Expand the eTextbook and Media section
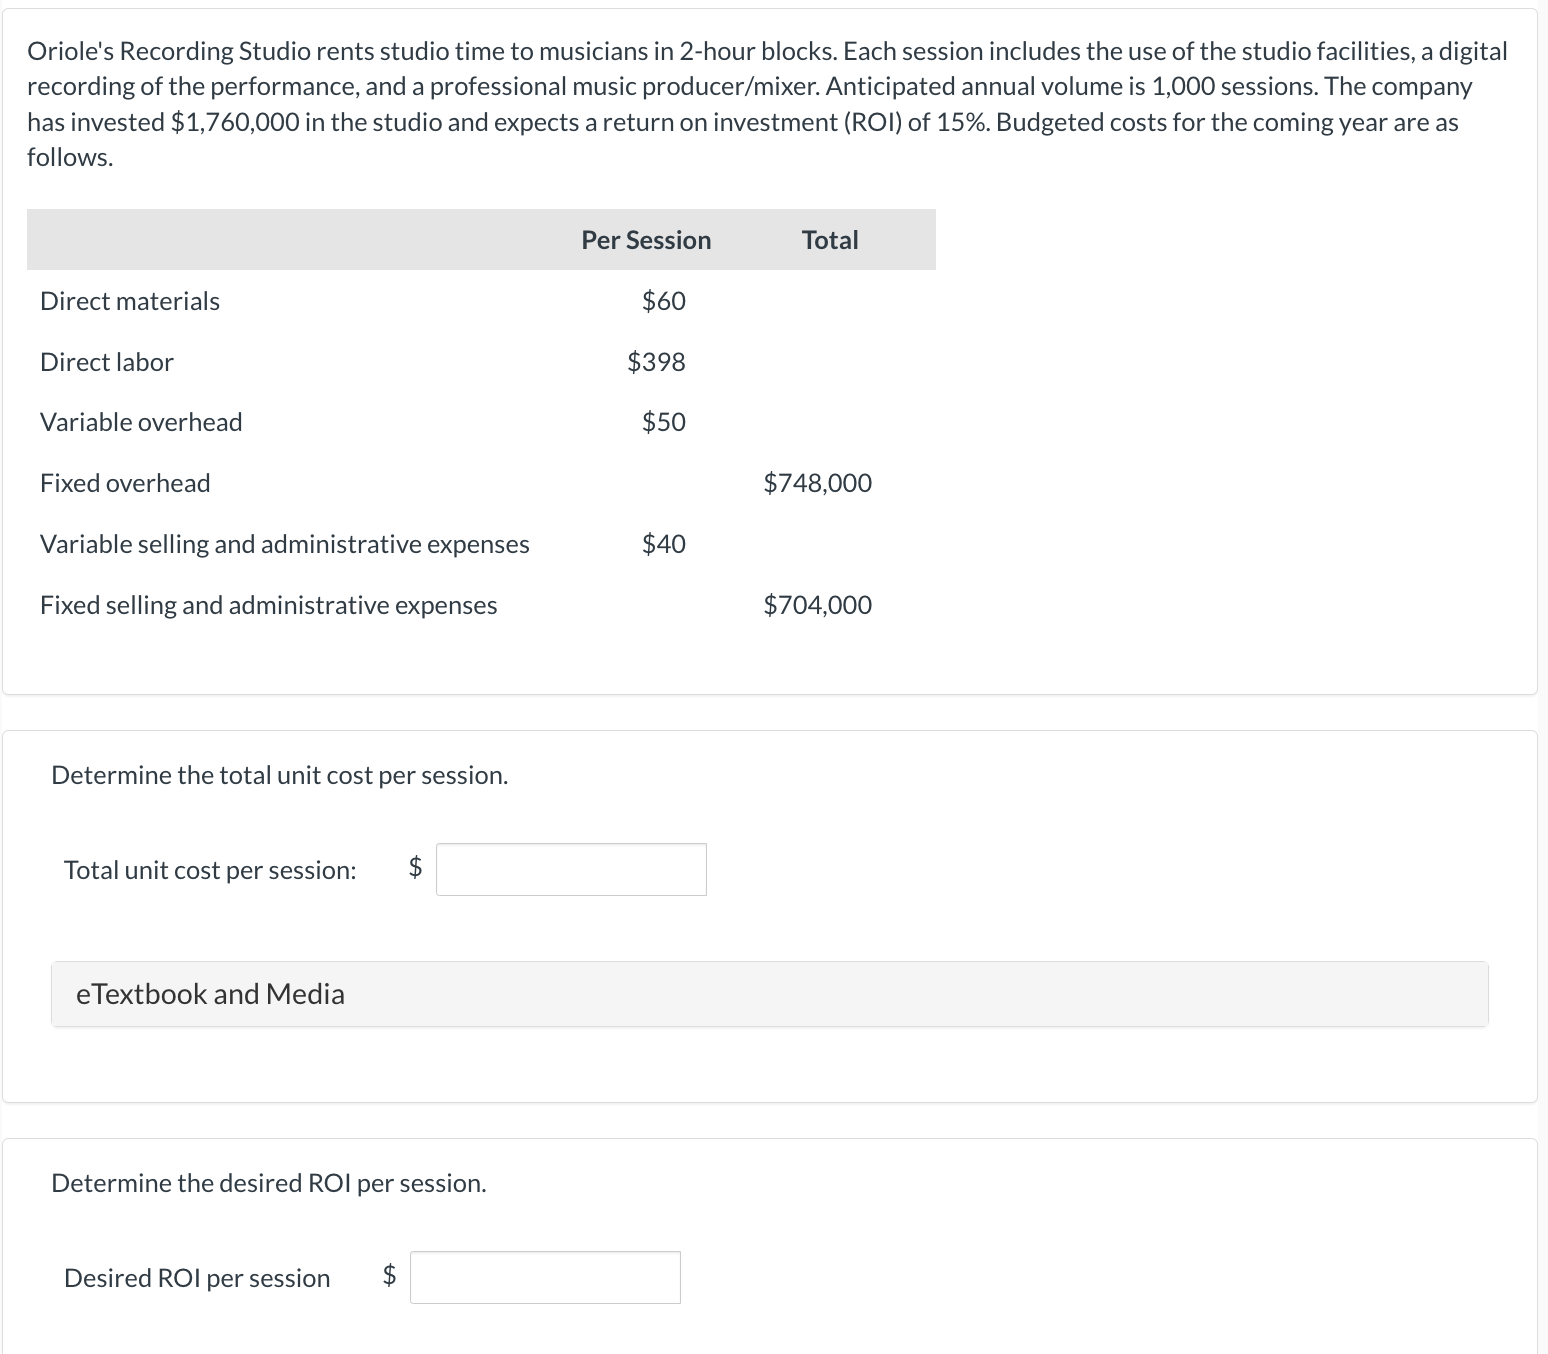The image size is (1548, 1354). click(x=210, y=994)
